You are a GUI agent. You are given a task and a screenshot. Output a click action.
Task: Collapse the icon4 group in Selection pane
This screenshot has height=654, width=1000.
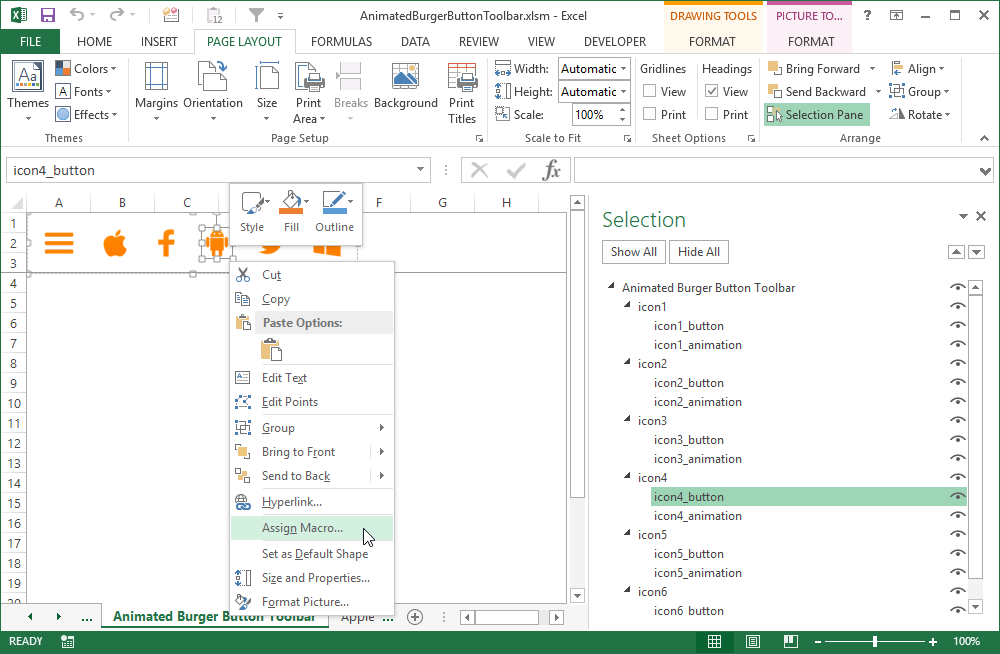coord(627,477)
